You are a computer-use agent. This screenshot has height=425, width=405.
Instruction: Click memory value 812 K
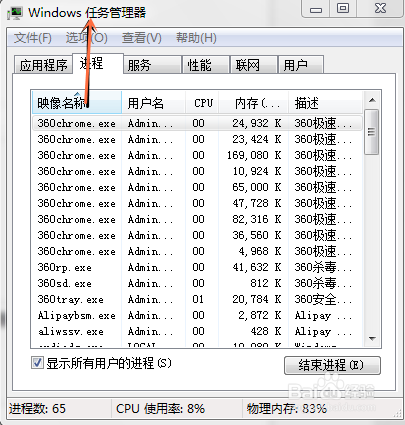[x=266, y=283]
